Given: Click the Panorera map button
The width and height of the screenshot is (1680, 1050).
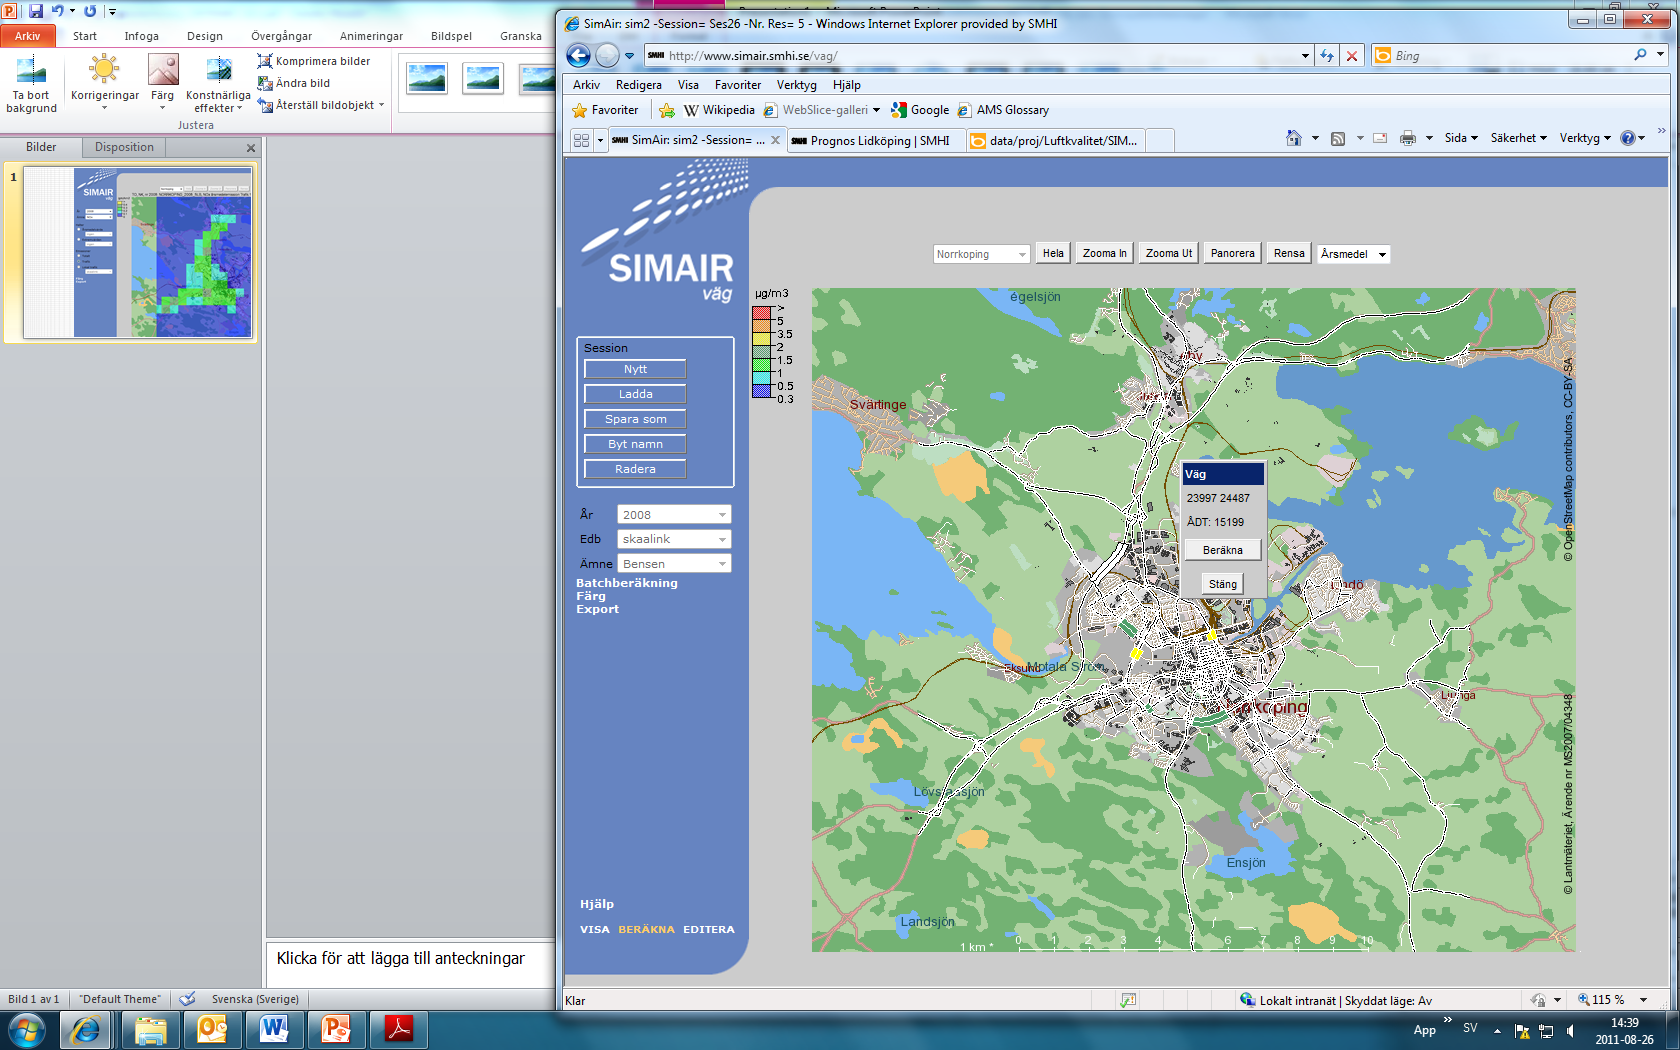Looking at the screenshot, I should click(1232, 253).
